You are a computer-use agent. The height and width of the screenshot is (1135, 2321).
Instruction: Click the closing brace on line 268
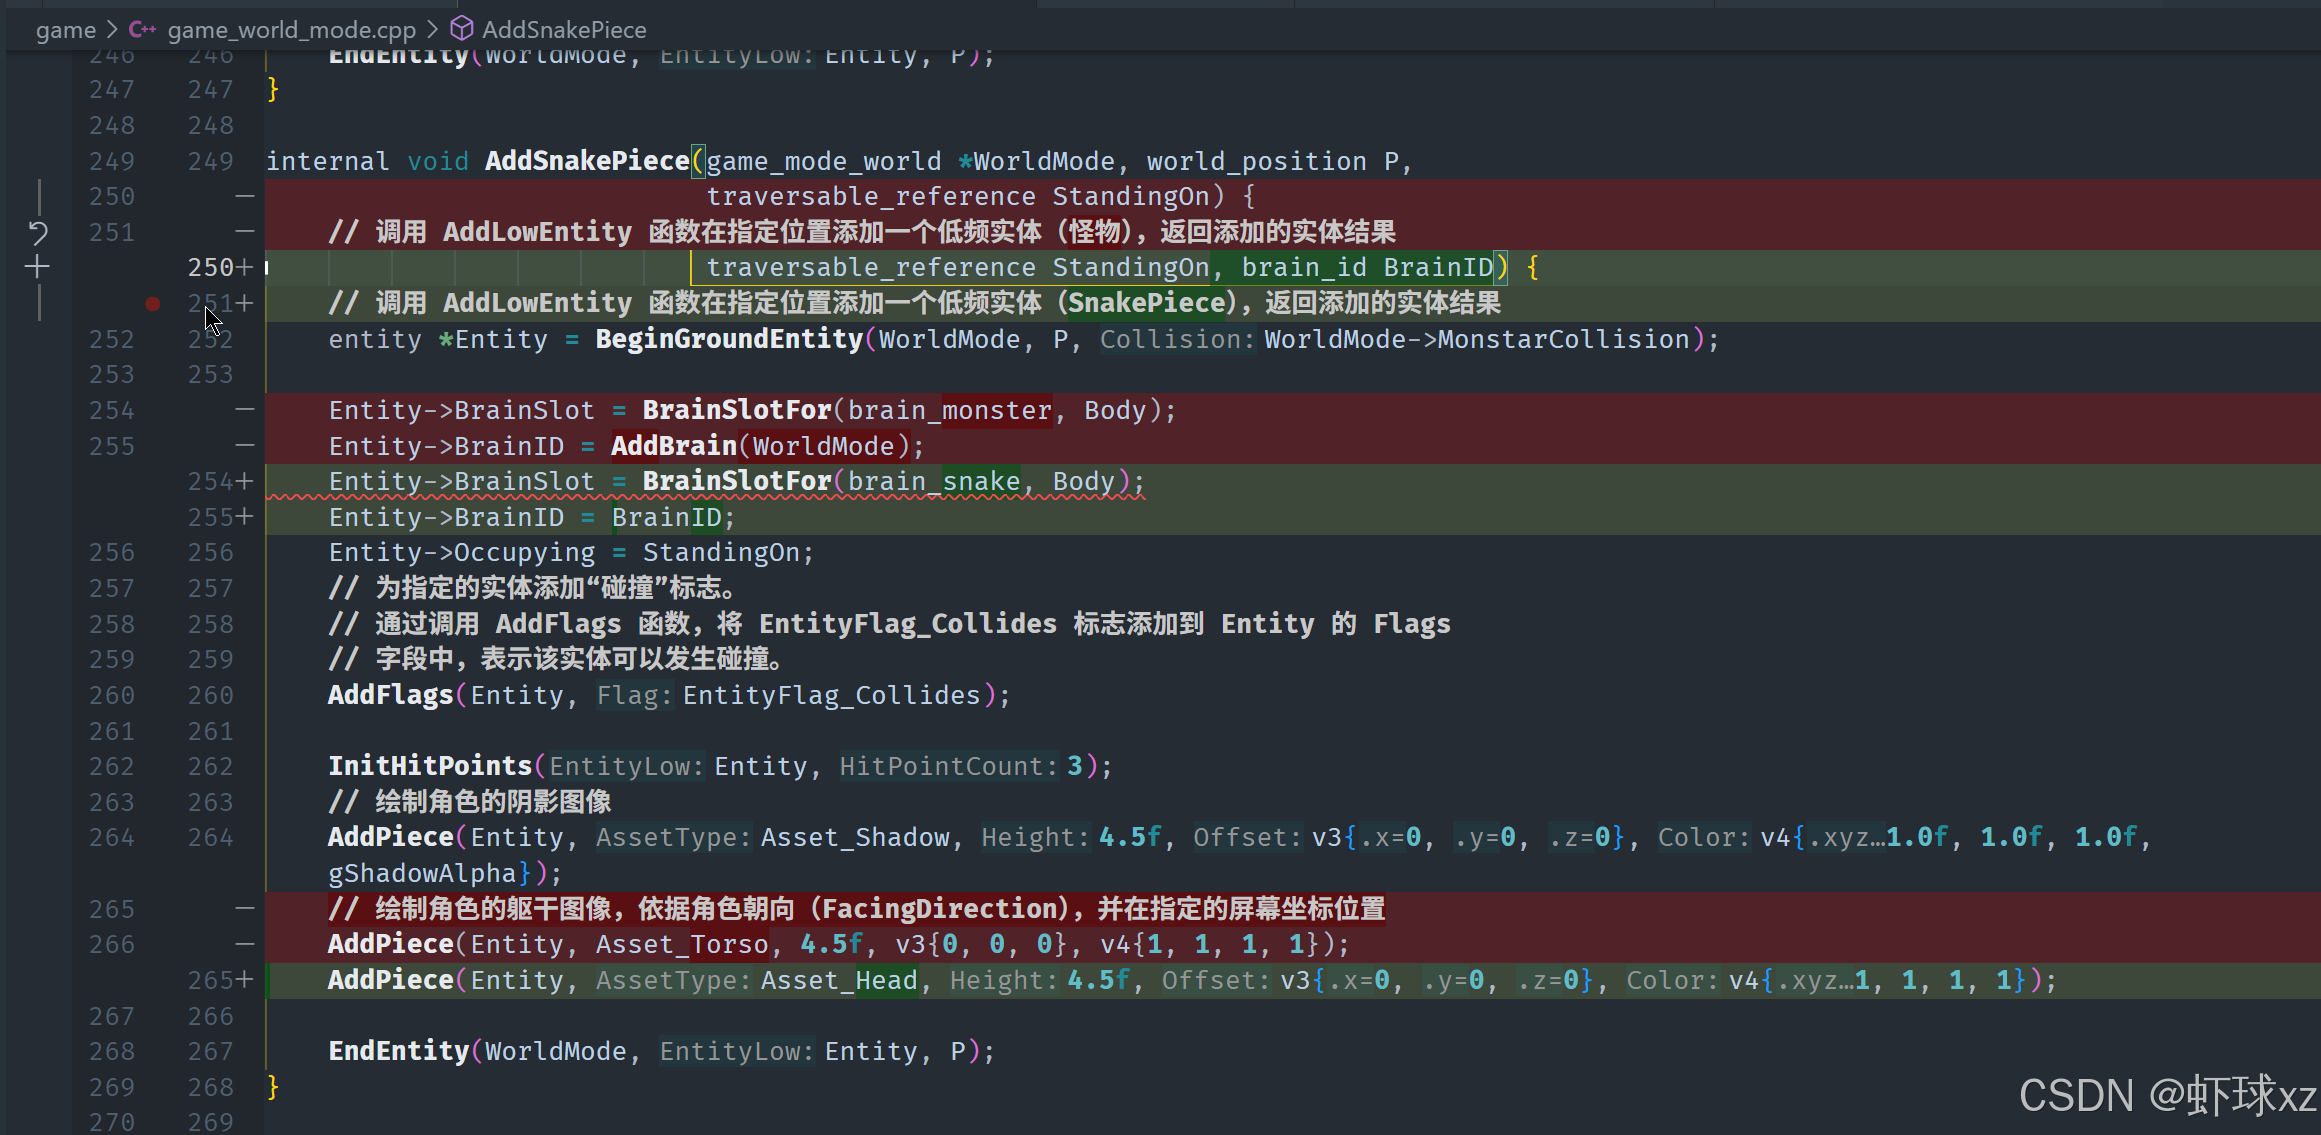273,1087
